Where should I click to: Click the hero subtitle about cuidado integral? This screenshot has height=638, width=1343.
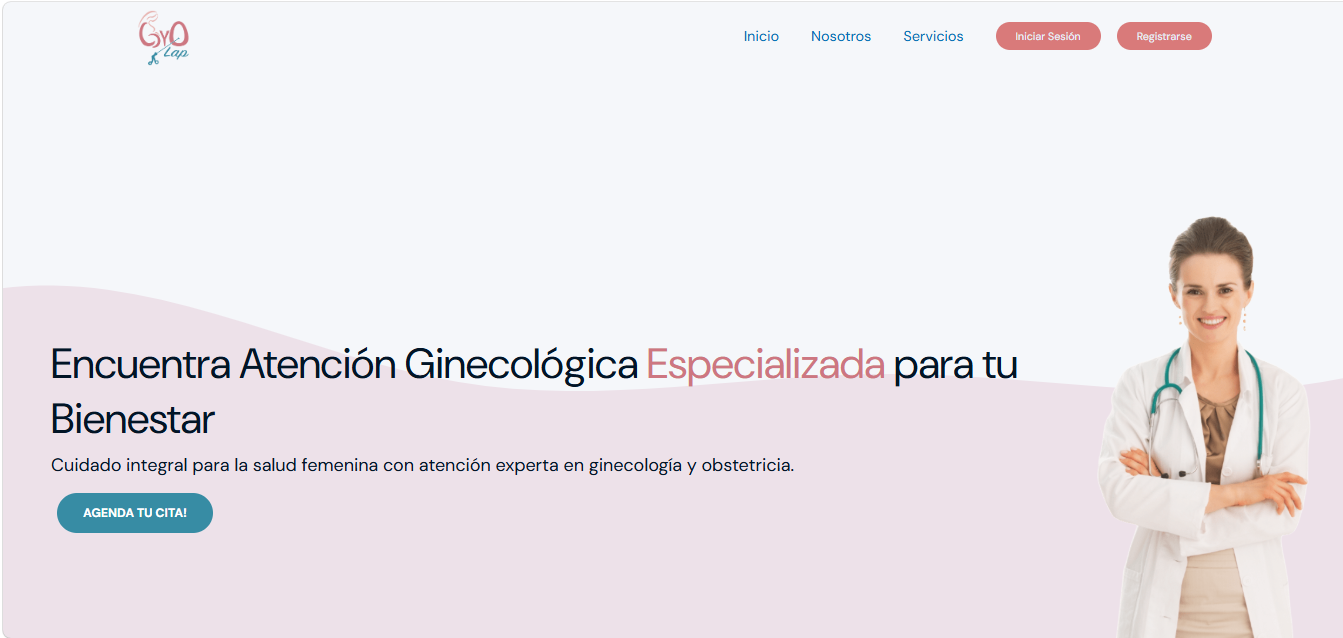tap(421, 464)
